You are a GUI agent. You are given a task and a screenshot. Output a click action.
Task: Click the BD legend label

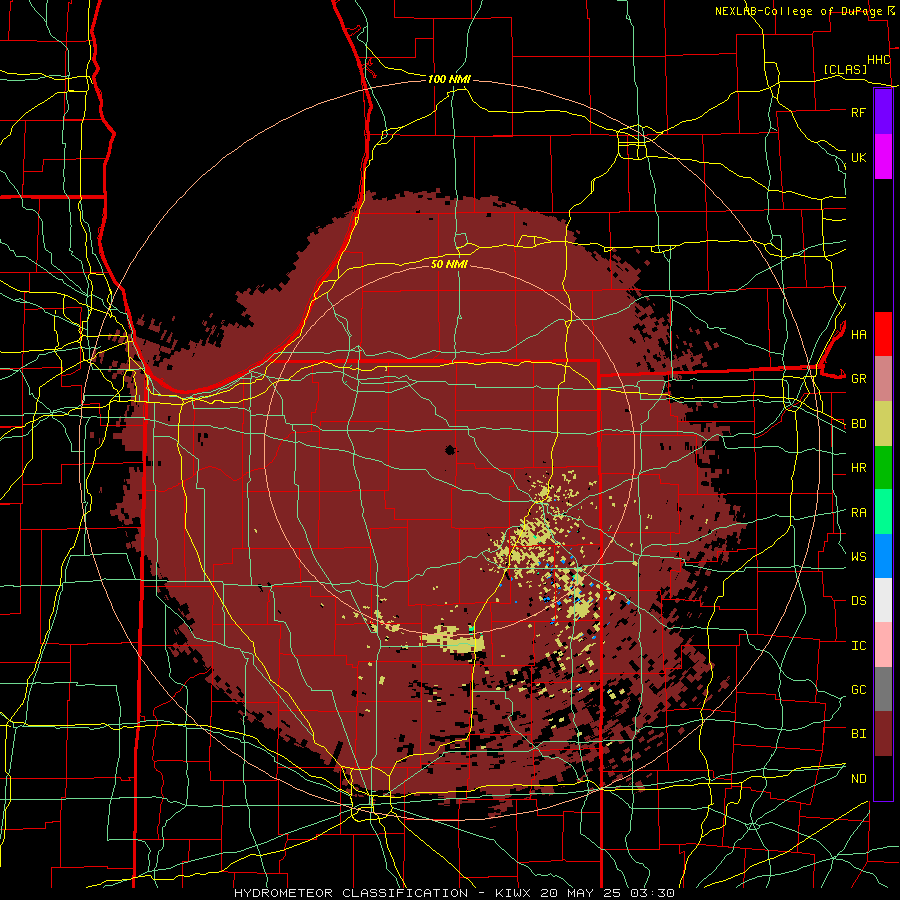(858, 424)
